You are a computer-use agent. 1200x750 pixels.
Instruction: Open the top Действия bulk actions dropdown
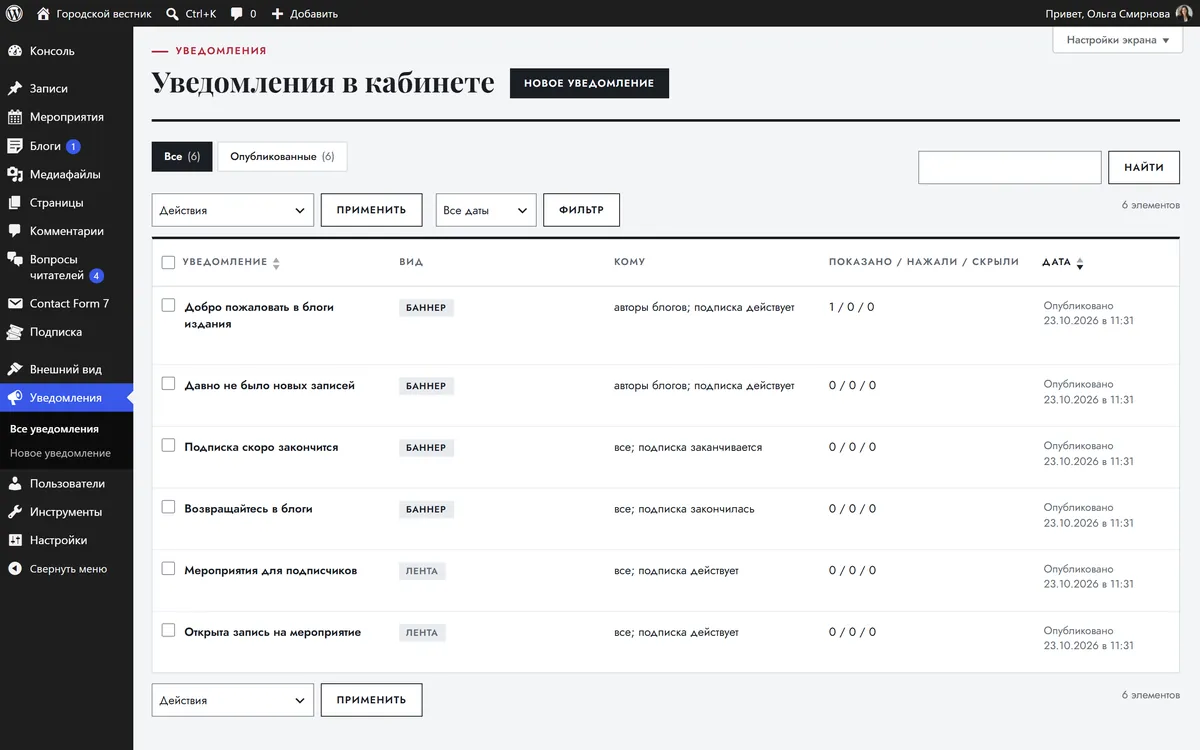233,210
